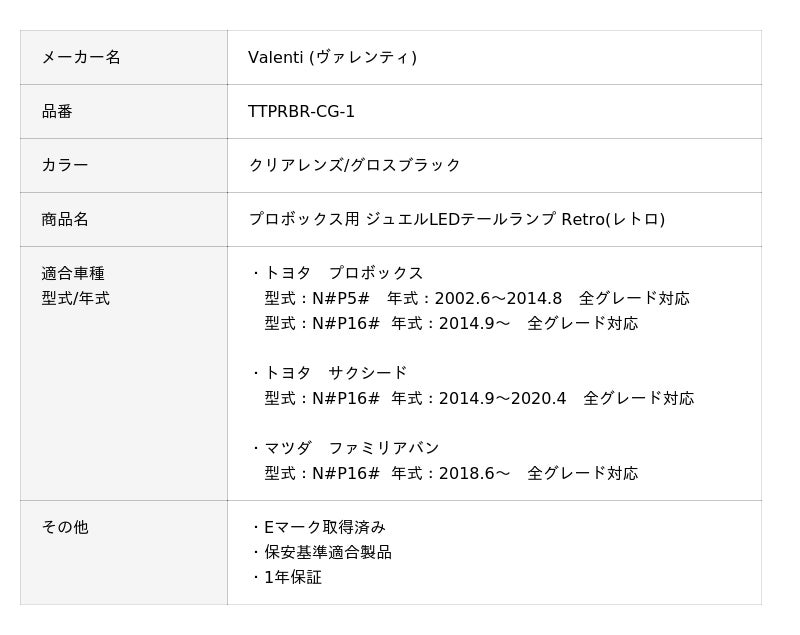This screenshot has width=800, height=635.
Task: Click the 適合車種 label
Action: point(73,273)
